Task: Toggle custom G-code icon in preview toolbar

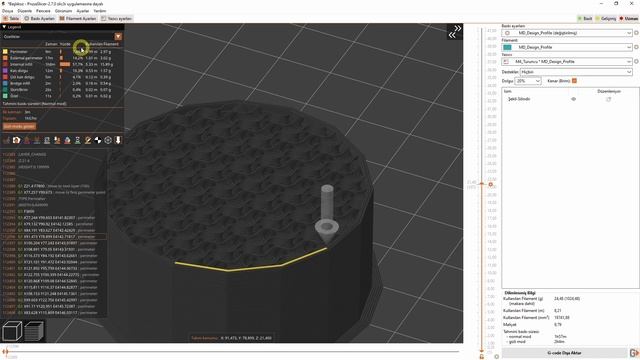Action: pos(88,140)
